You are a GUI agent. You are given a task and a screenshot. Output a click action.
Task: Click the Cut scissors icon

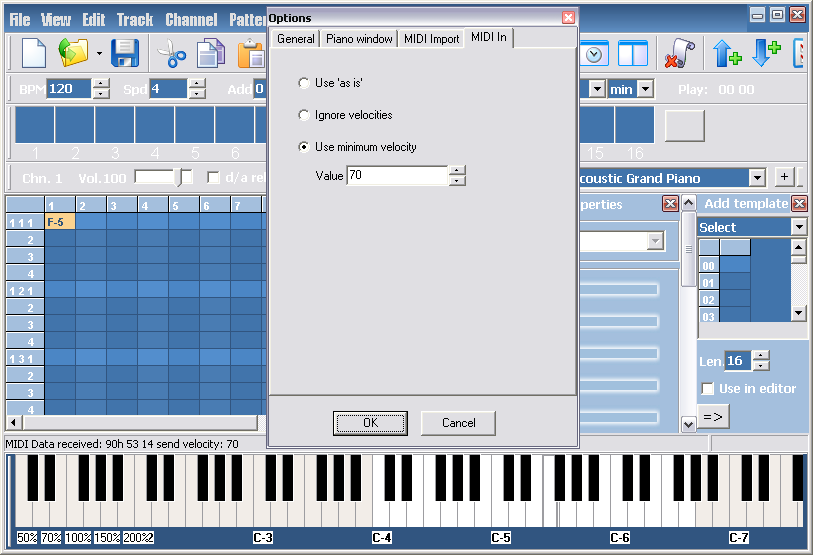tap(171, 53)
